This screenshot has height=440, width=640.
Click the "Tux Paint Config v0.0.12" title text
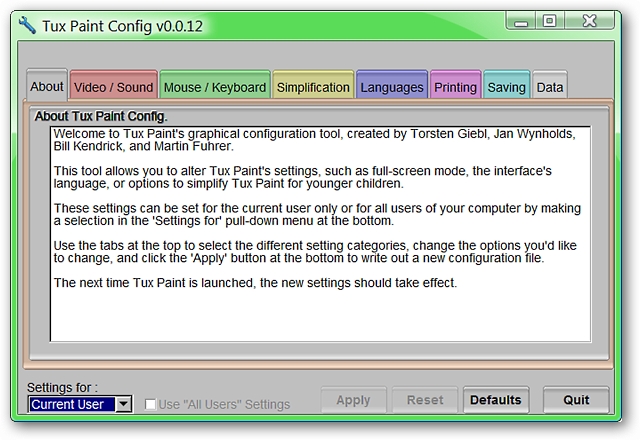pyautogui.click(x=122, y=26)
